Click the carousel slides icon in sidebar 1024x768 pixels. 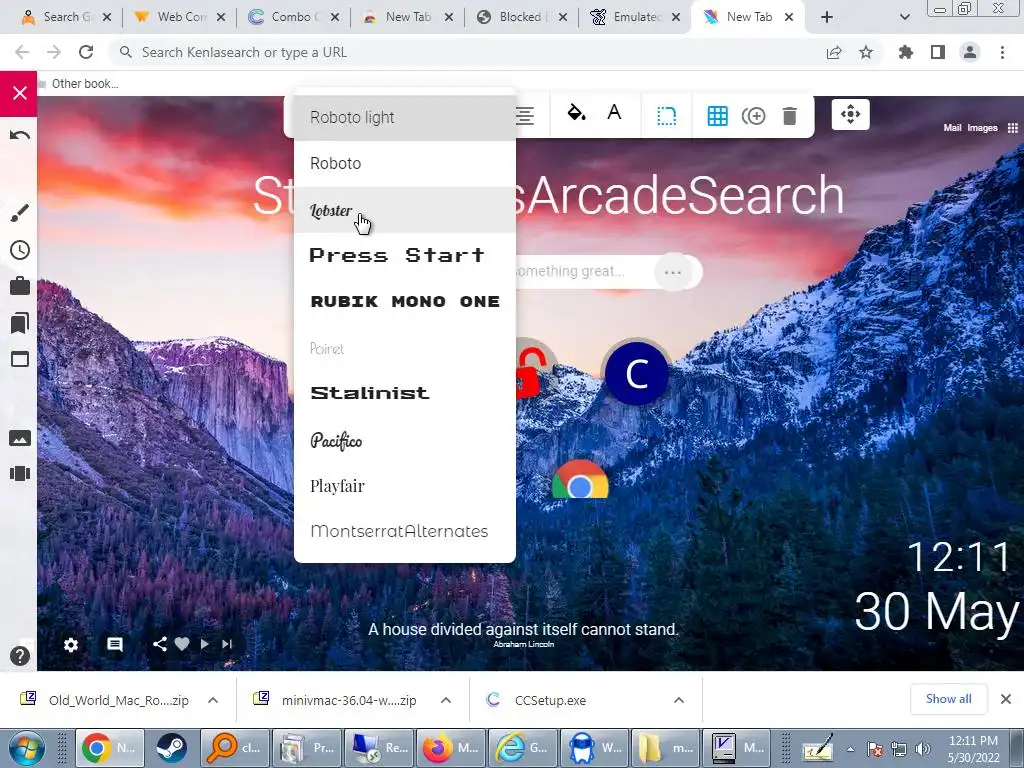click(20, 473)
